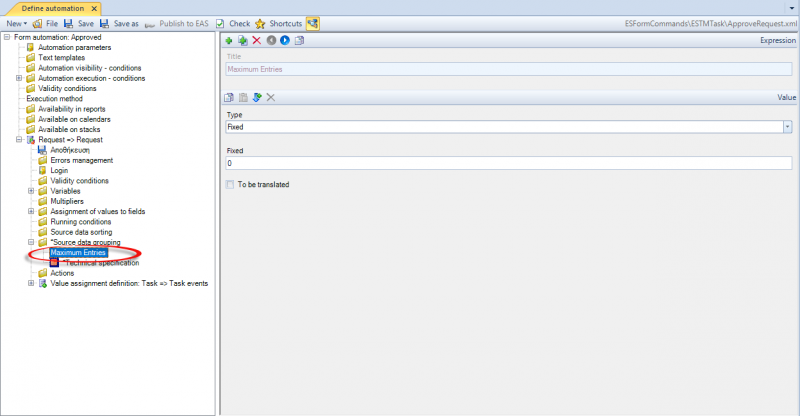This screenshot has width=800, height=416.
Task: Click the floppy disk Save icon
Action: pyautogui.click(x=68, y=23)
